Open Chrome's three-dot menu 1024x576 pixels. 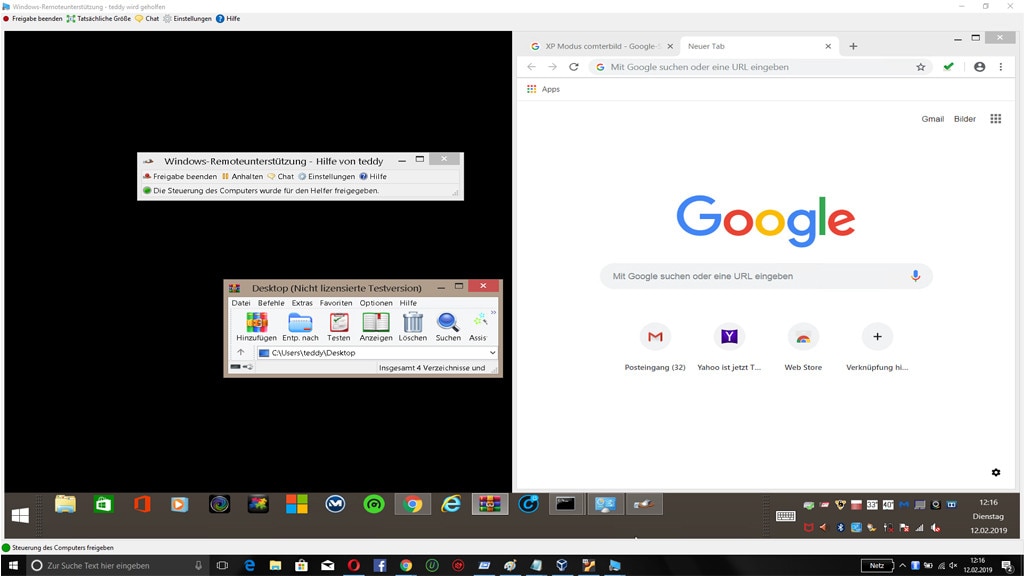1002,67
